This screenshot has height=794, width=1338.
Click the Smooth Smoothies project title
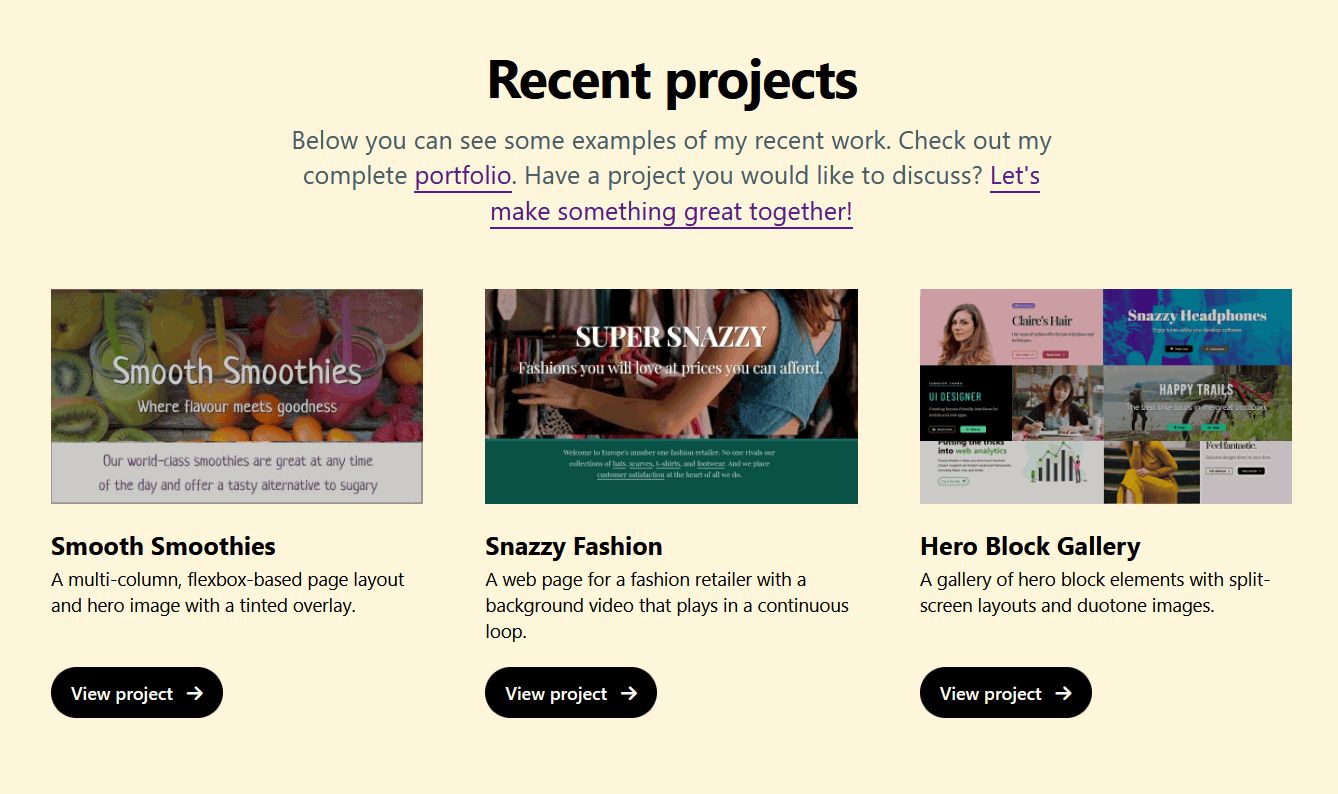163,546
